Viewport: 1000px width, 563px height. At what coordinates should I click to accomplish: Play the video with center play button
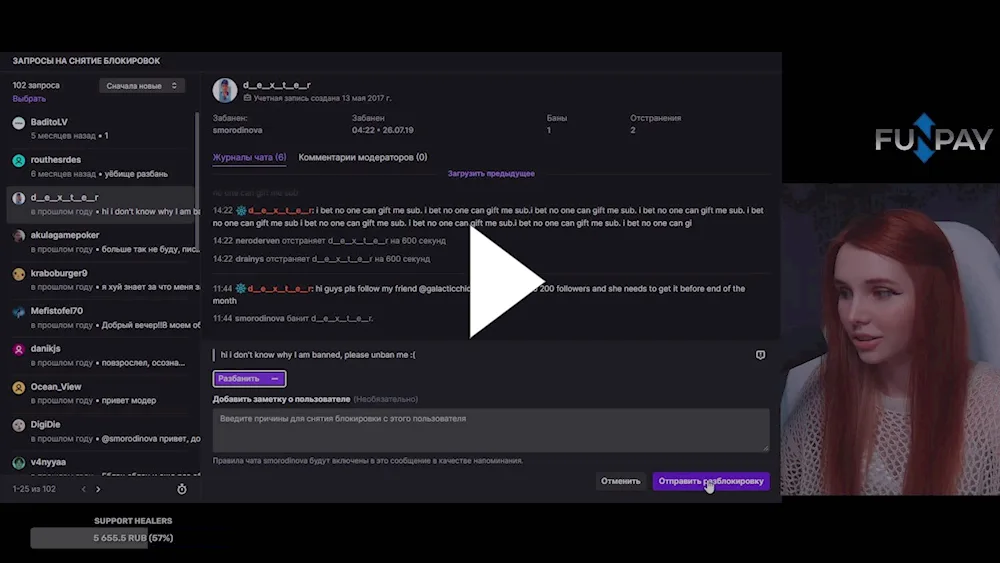[506, 281]
